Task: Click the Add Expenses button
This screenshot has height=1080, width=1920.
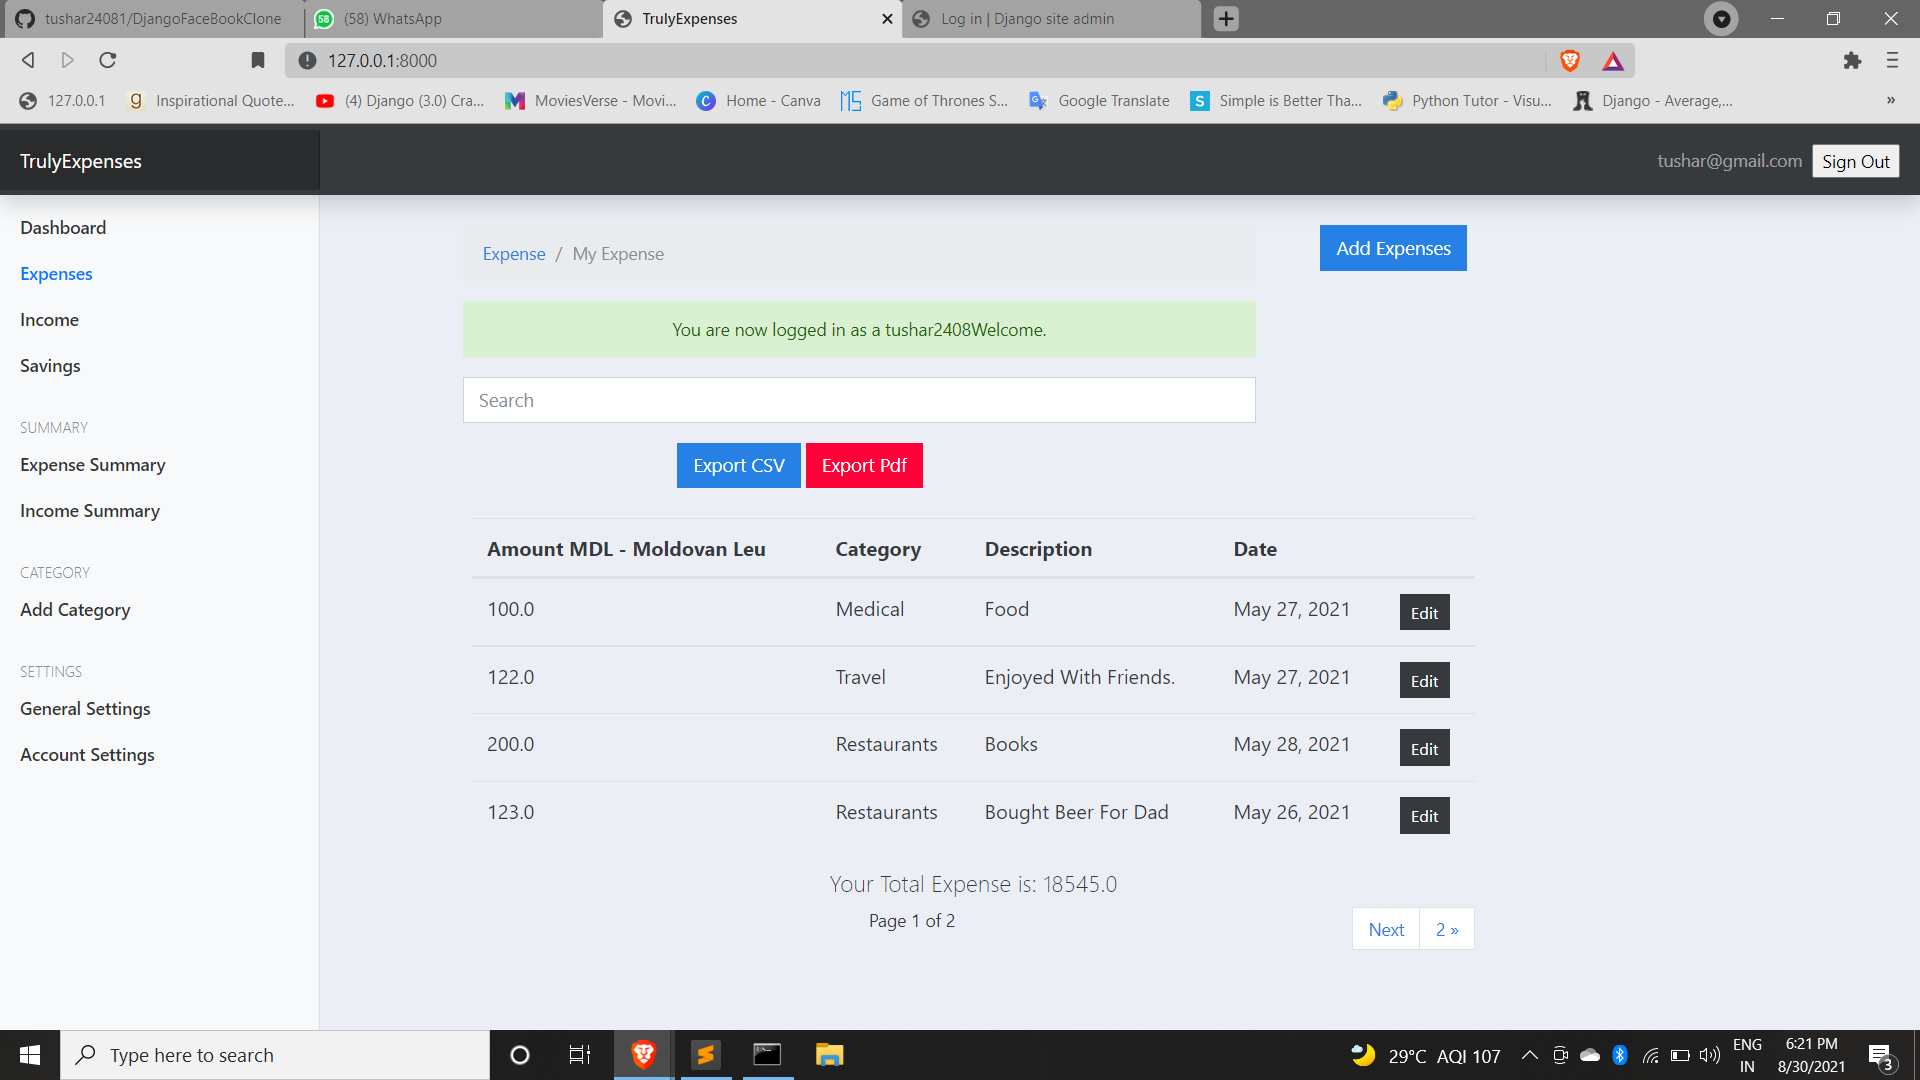Action: [1392, 247]
